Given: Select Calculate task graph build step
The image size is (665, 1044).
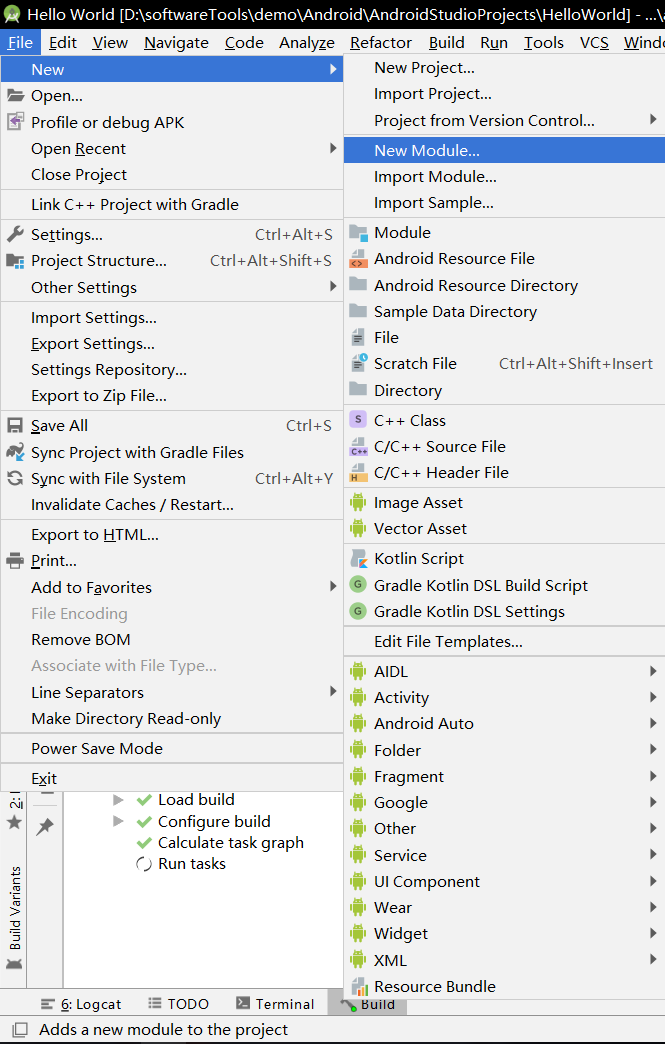Looking at the screenshot, I should point(230,842).
